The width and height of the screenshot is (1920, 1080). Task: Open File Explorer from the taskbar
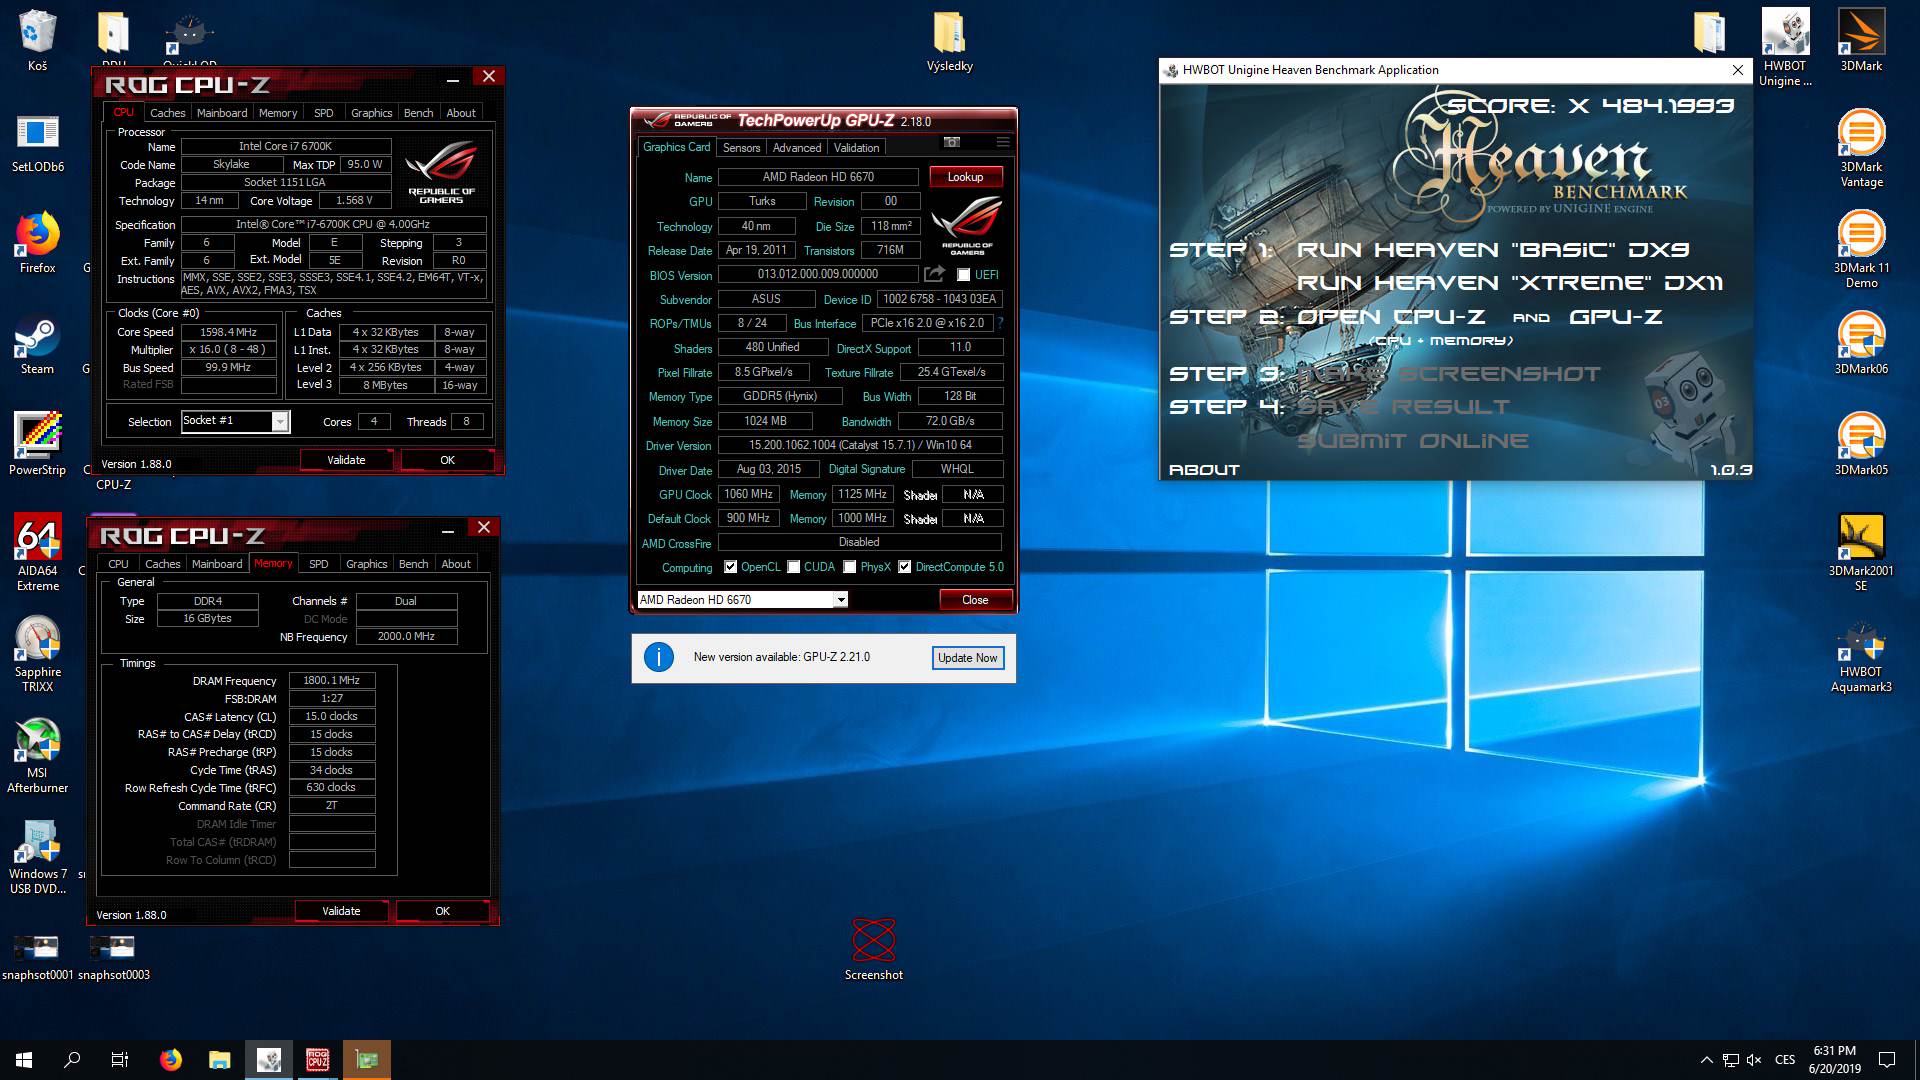tap(219, 1060)
